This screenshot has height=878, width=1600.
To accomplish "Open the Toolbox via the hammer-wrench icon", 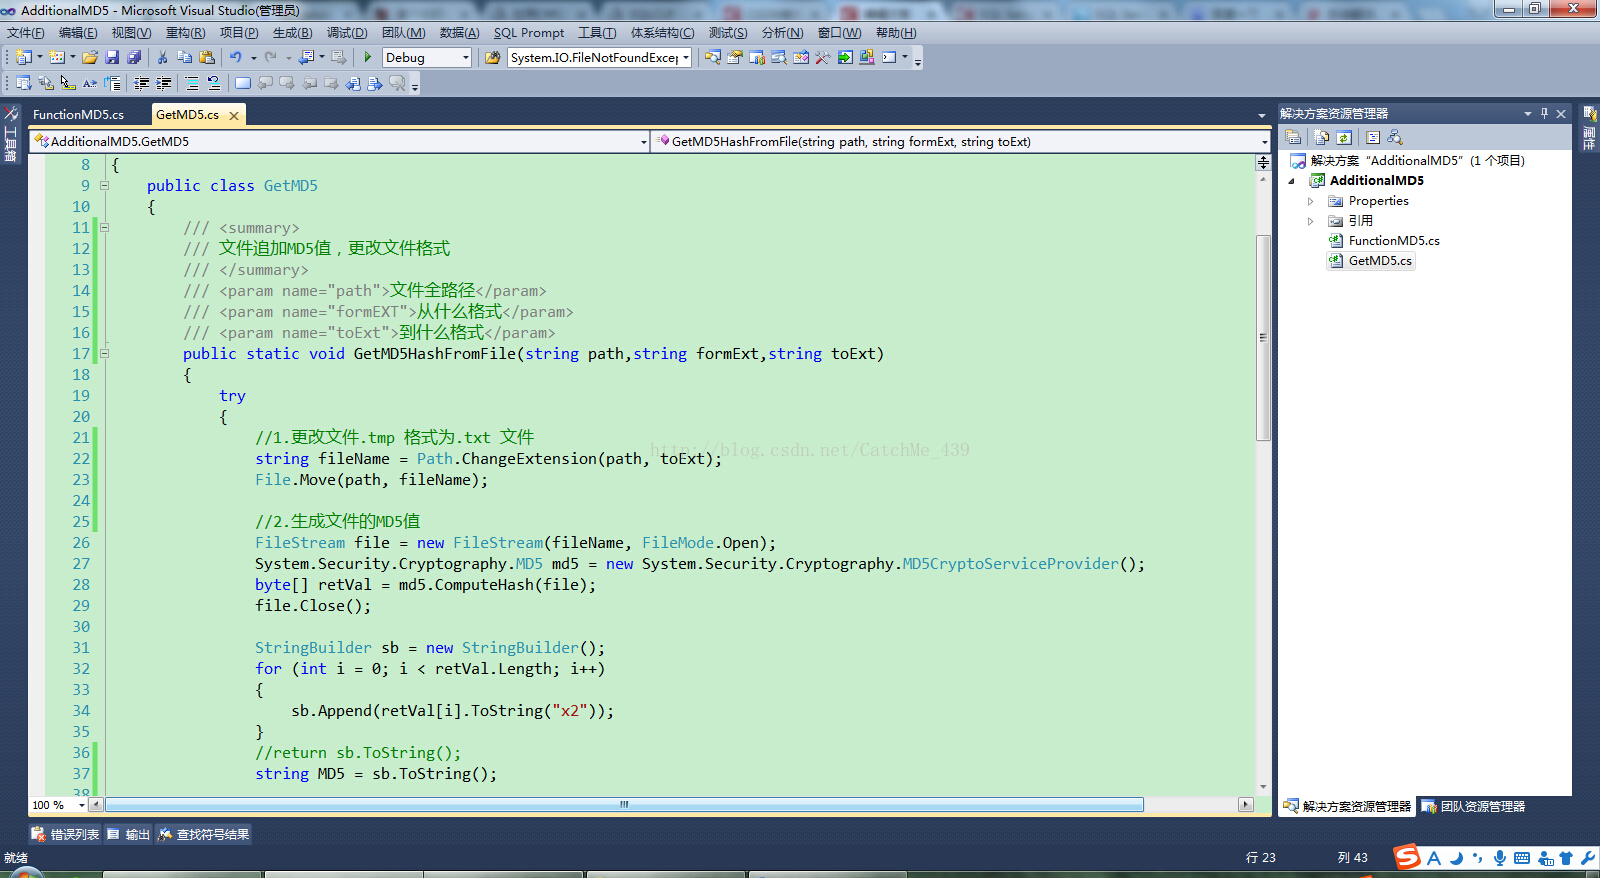I will tap(822, 57).
